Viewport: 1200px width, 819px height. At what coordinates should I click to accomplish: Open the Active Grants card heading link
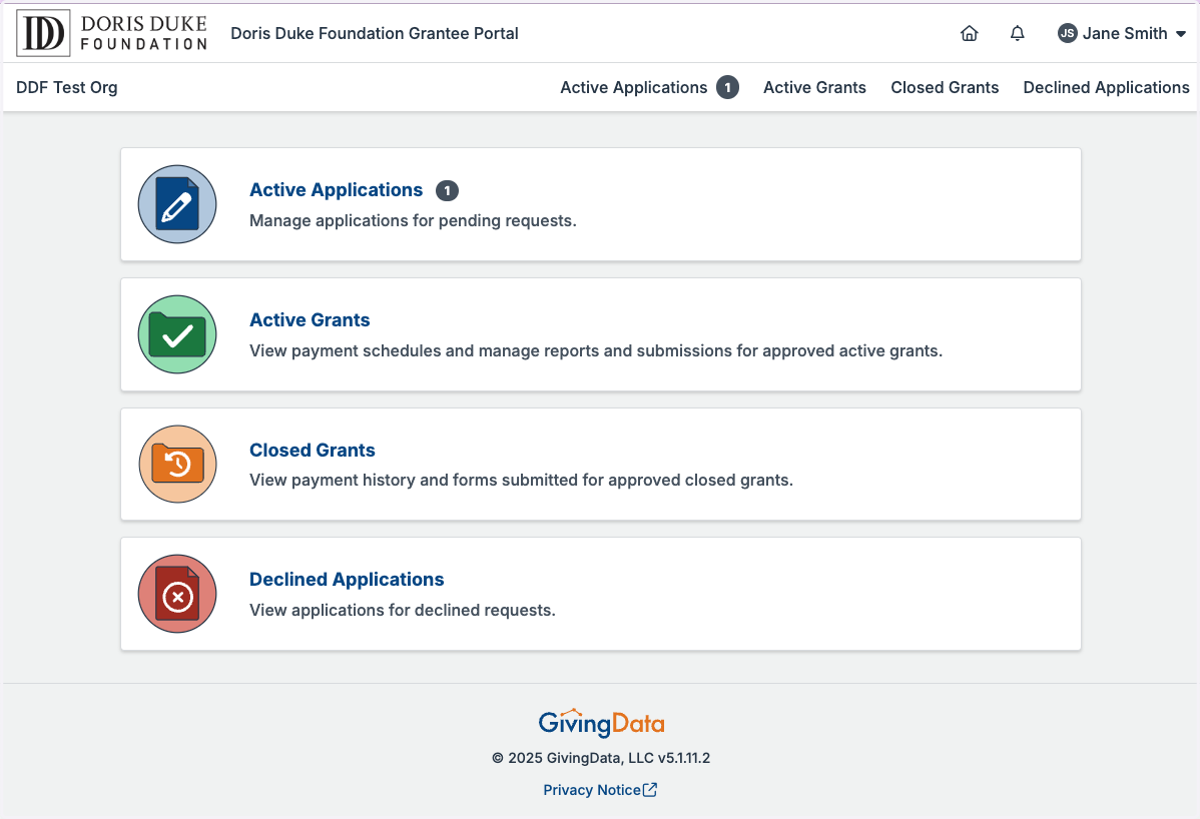tap(310, 320)
